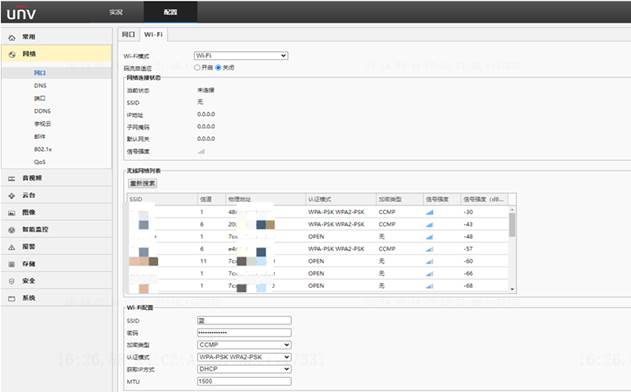Click the SSID column header

point(163,199)
